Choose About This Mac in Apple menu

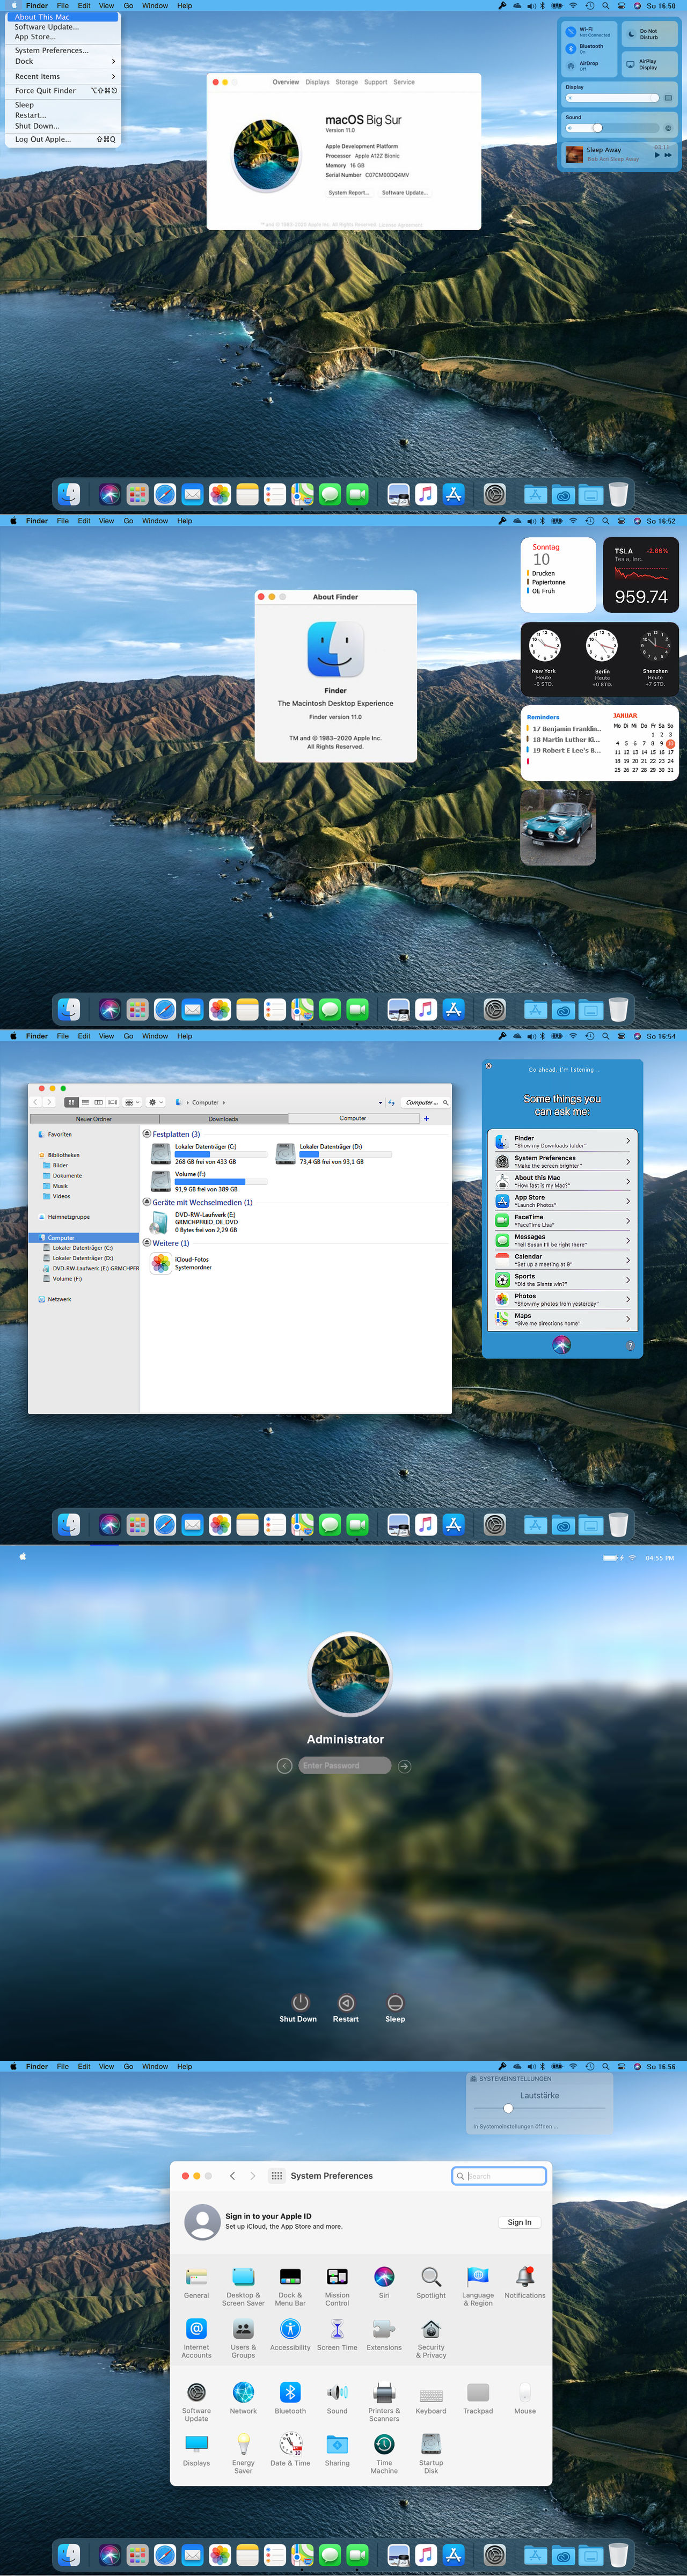click(64, 17)
